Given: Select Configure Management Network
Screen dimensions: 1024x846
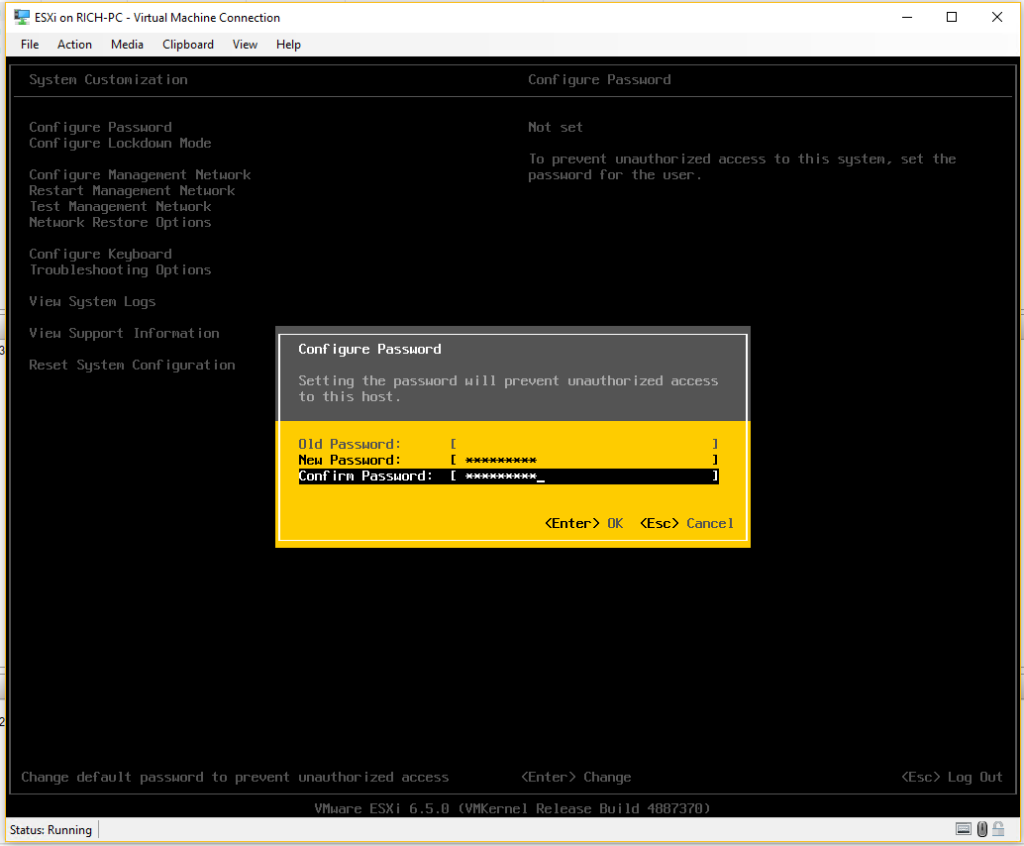Looking at the screenshot, I should coord(140,175).
